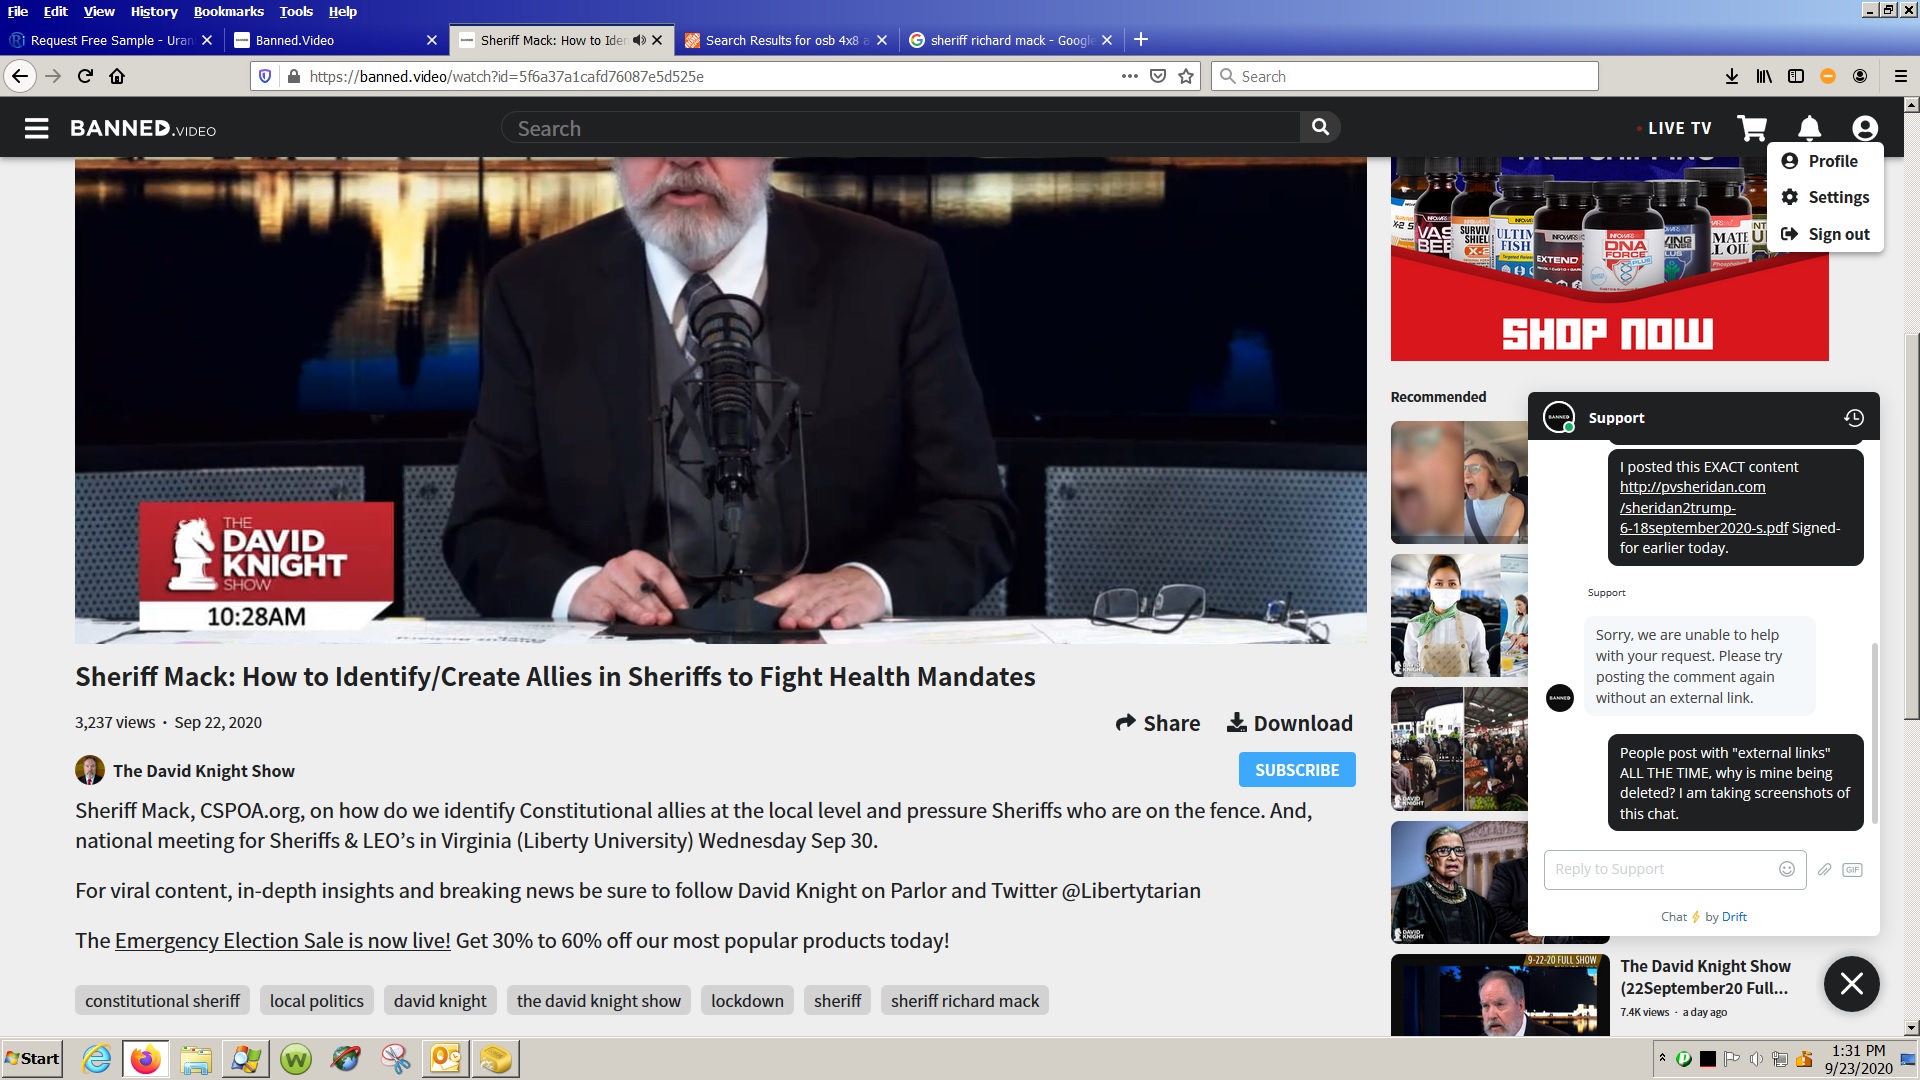
Task: Switch to Banned.Video tab
Action: coord(335,40)
